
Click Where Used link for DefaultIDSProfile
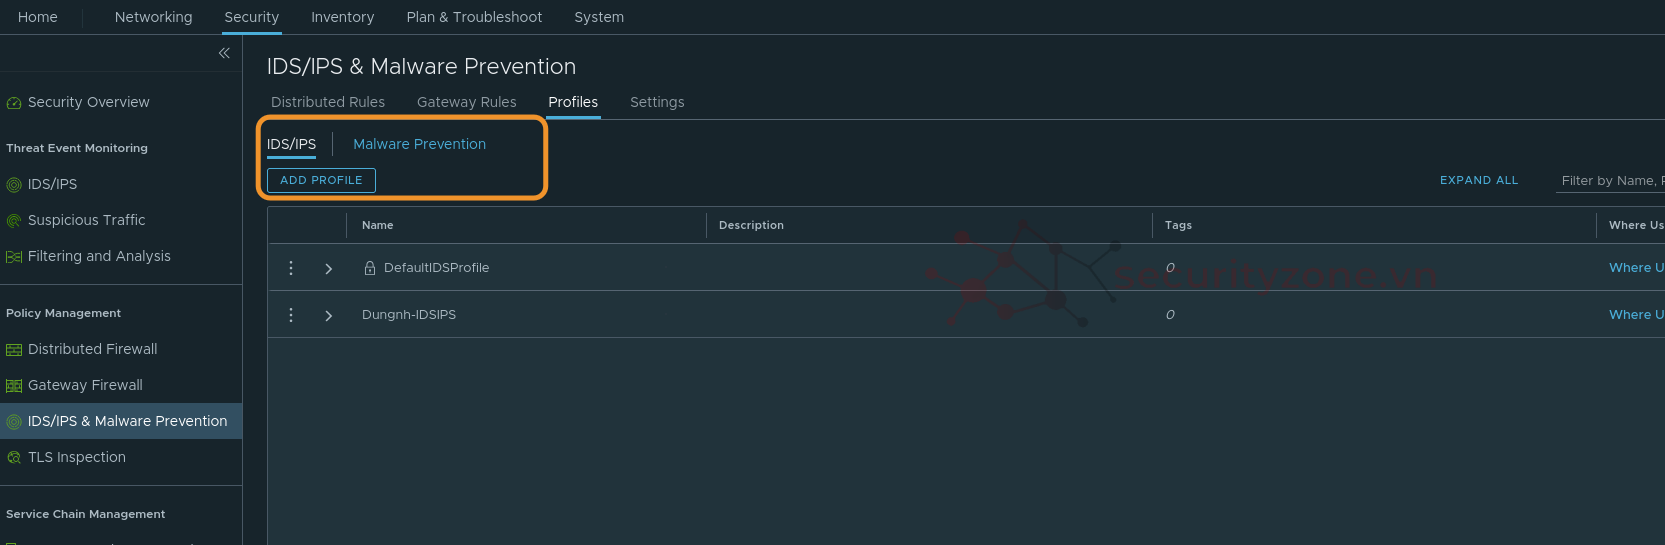tap(1635, 267)
